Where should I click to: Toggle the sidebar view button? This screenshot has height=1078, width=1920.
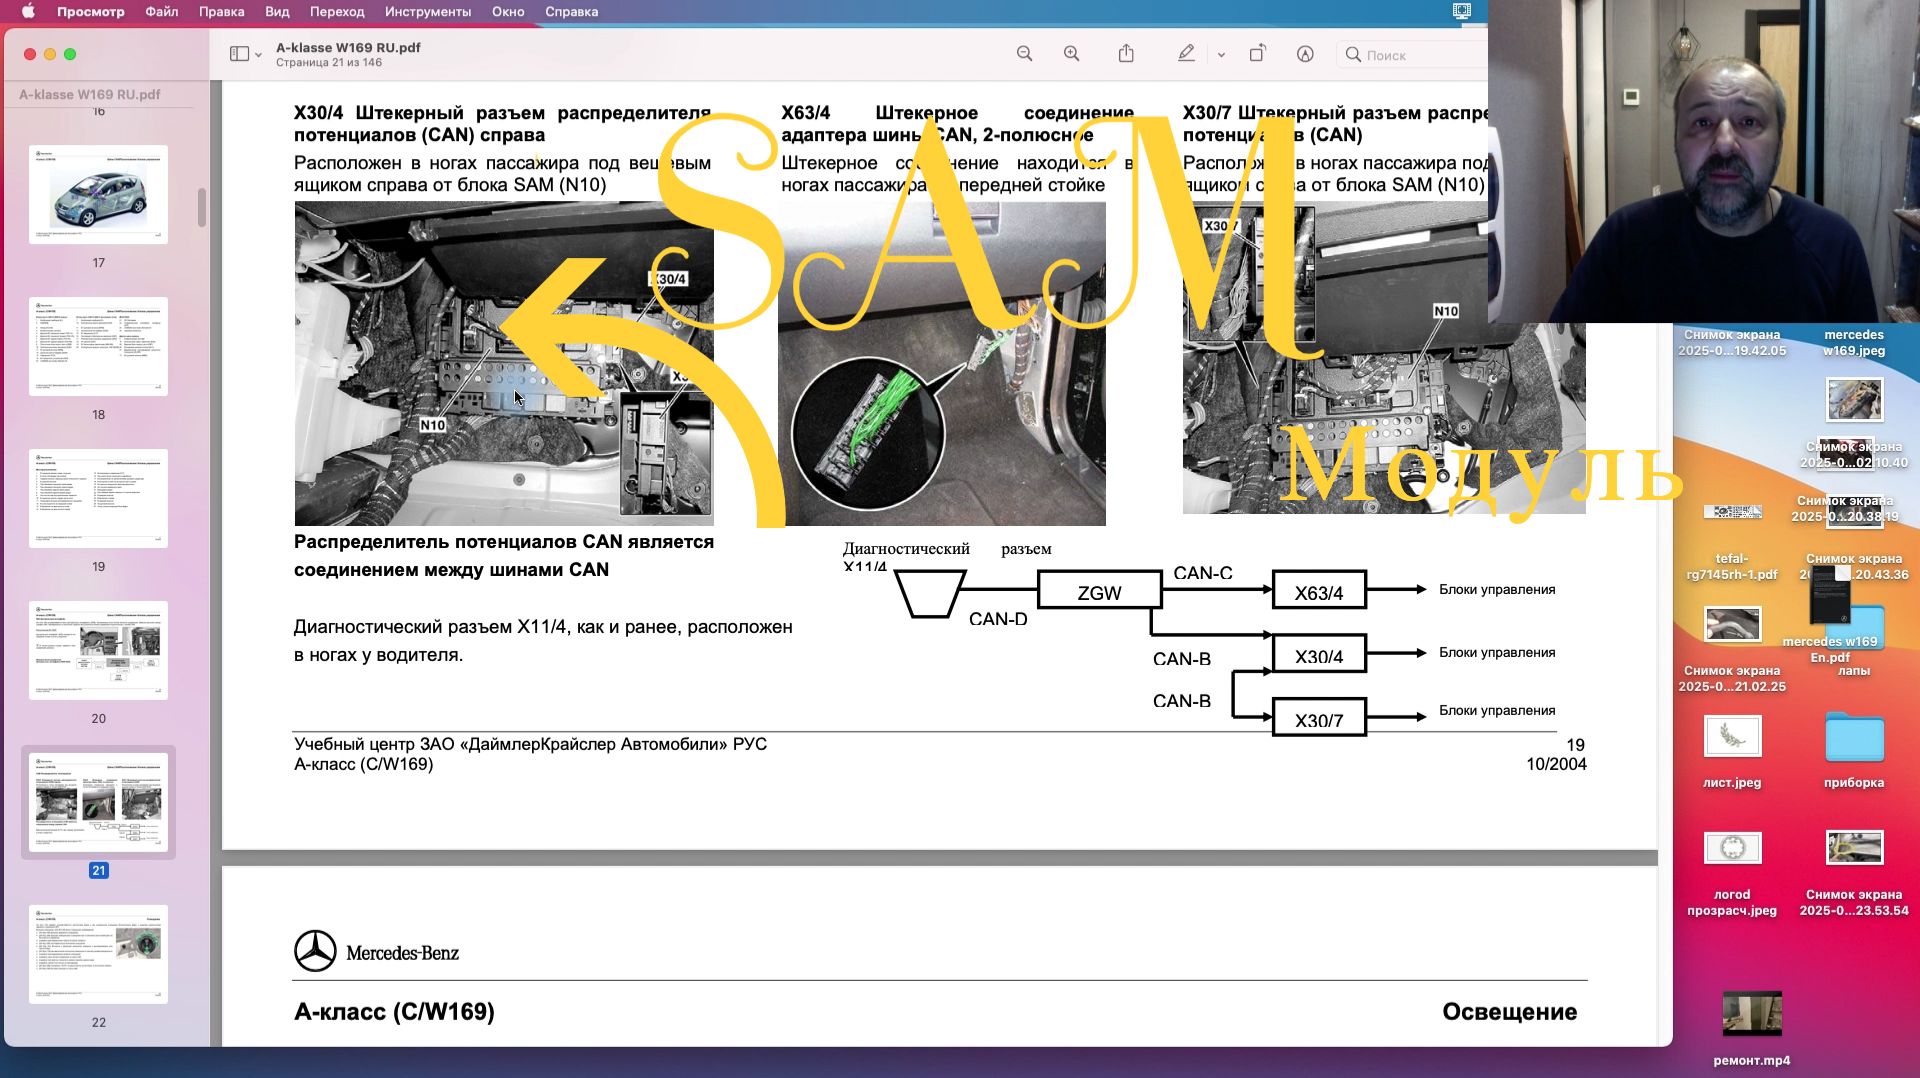239,54
